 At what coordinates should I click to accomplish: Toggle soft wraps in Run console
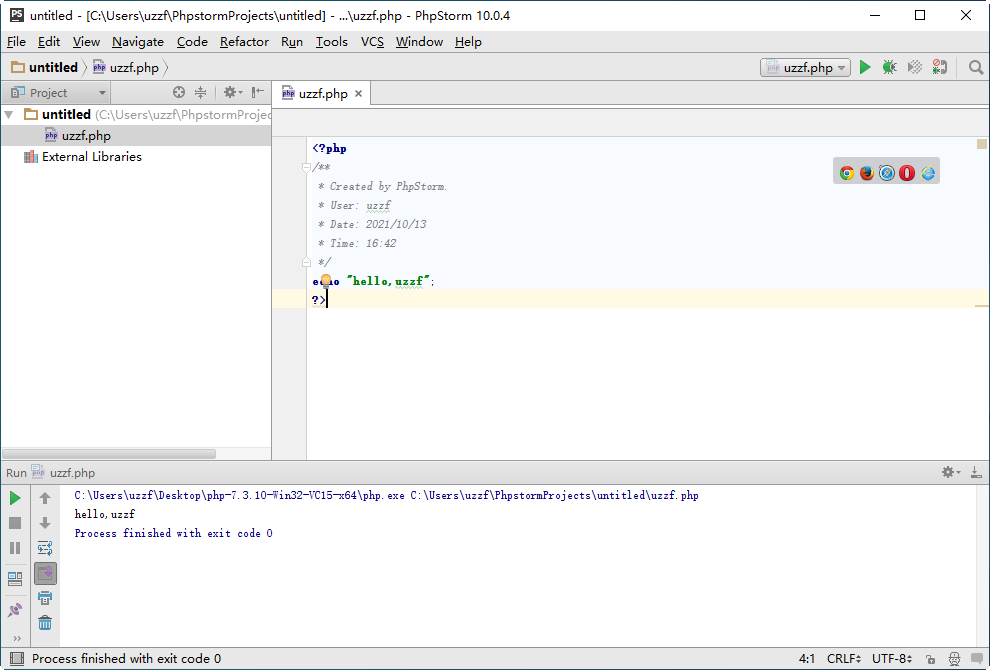pos(45,548)
